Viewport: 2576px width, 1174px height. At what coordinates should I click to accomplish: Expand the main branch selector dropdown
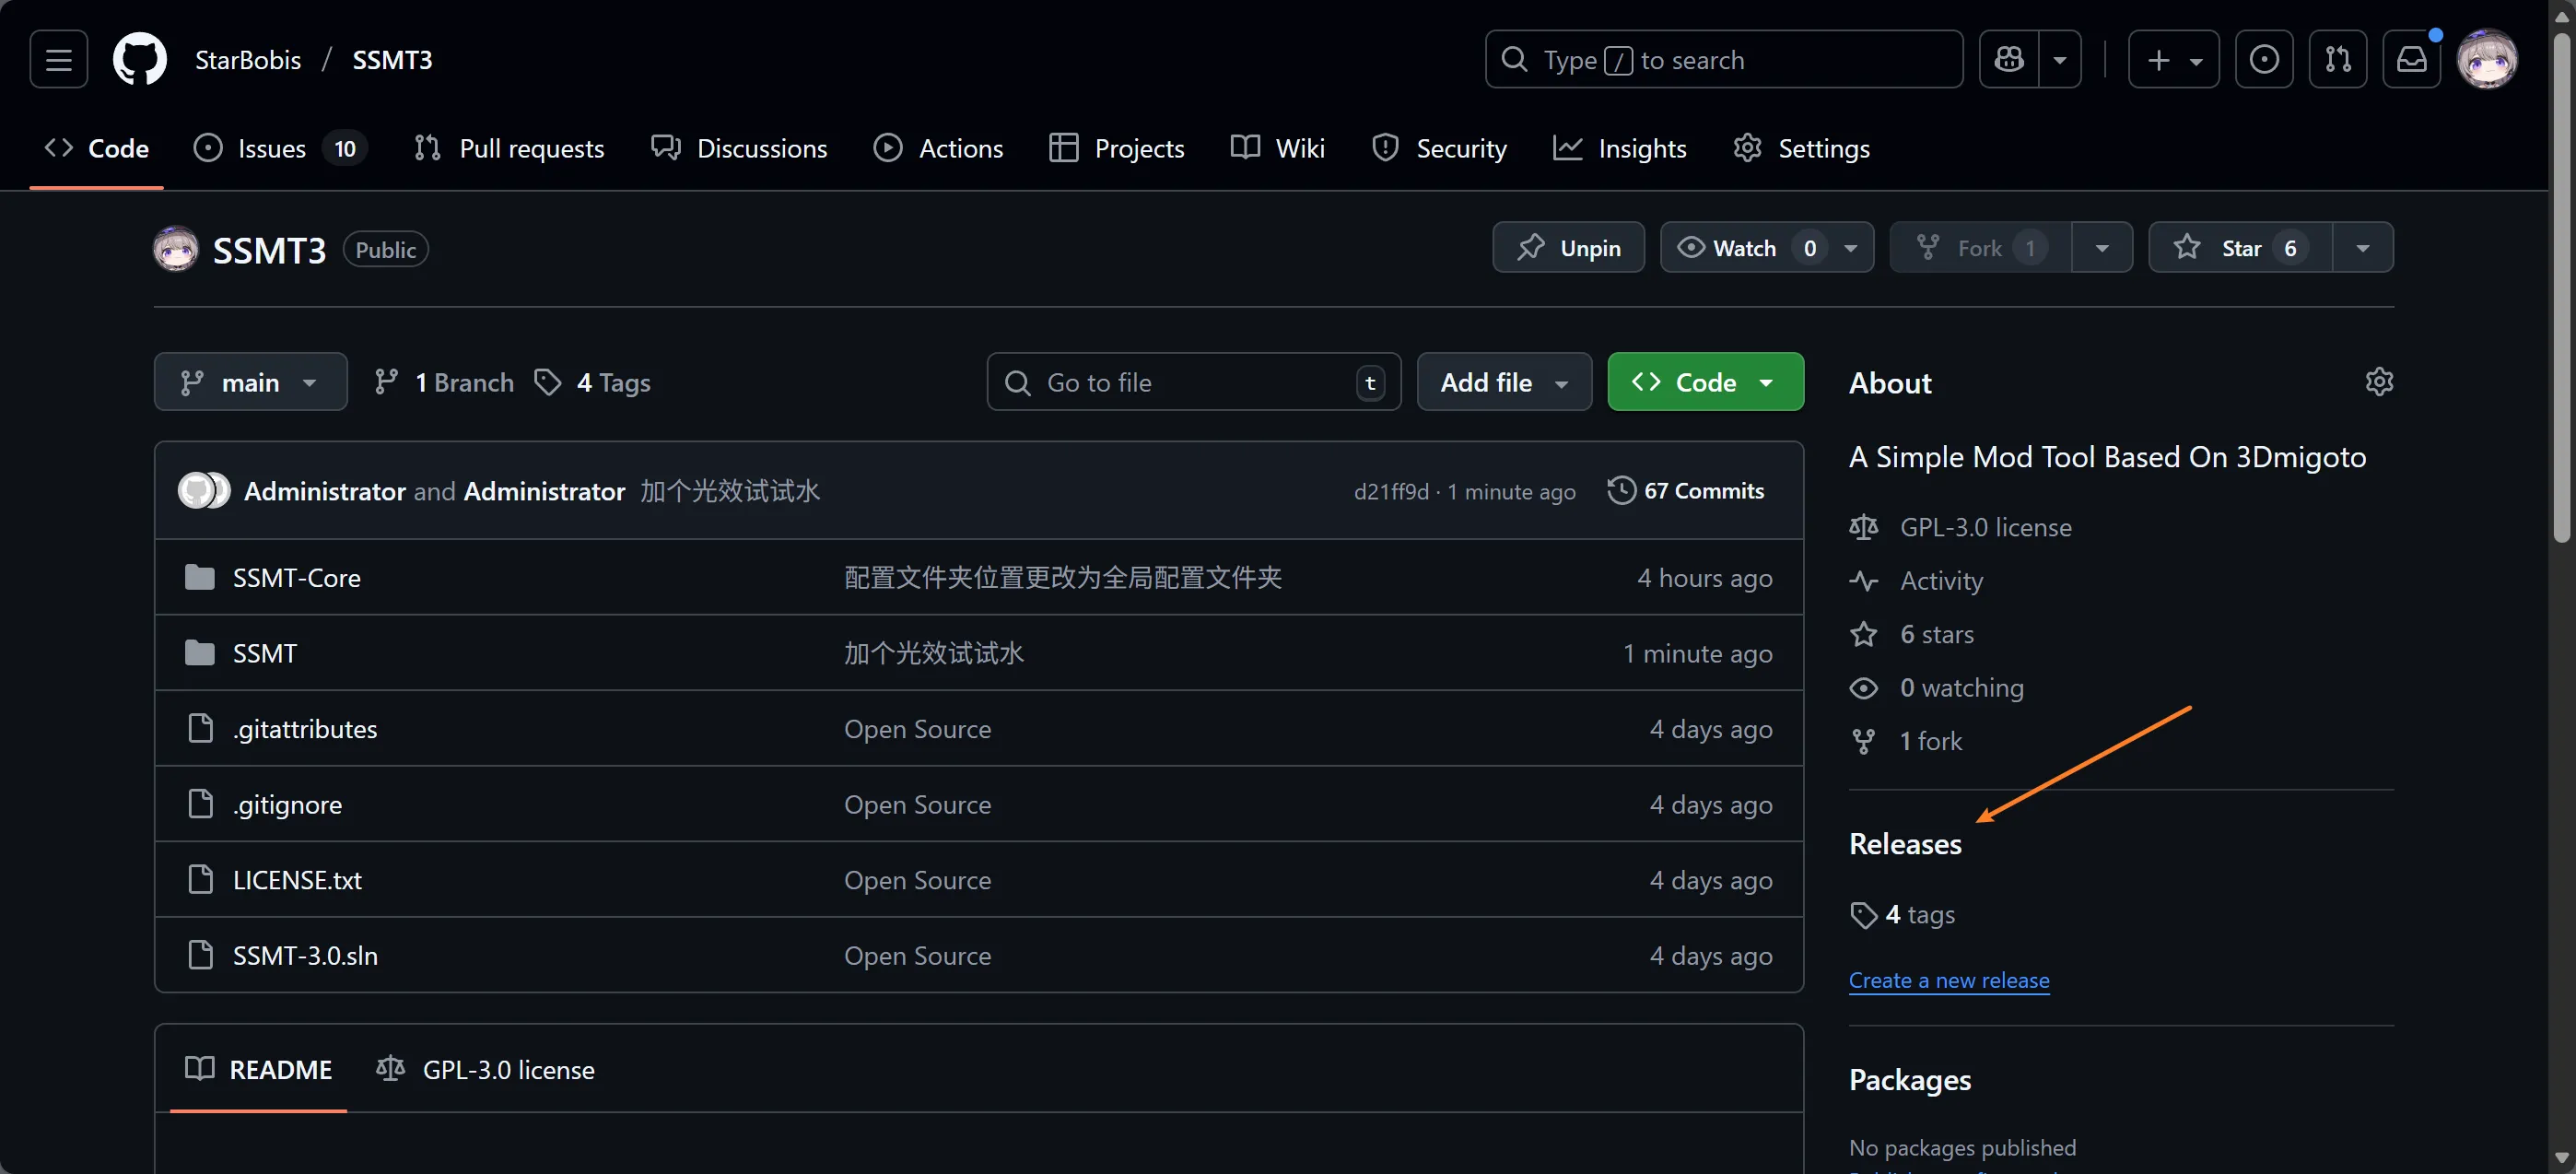coord(250,382)
